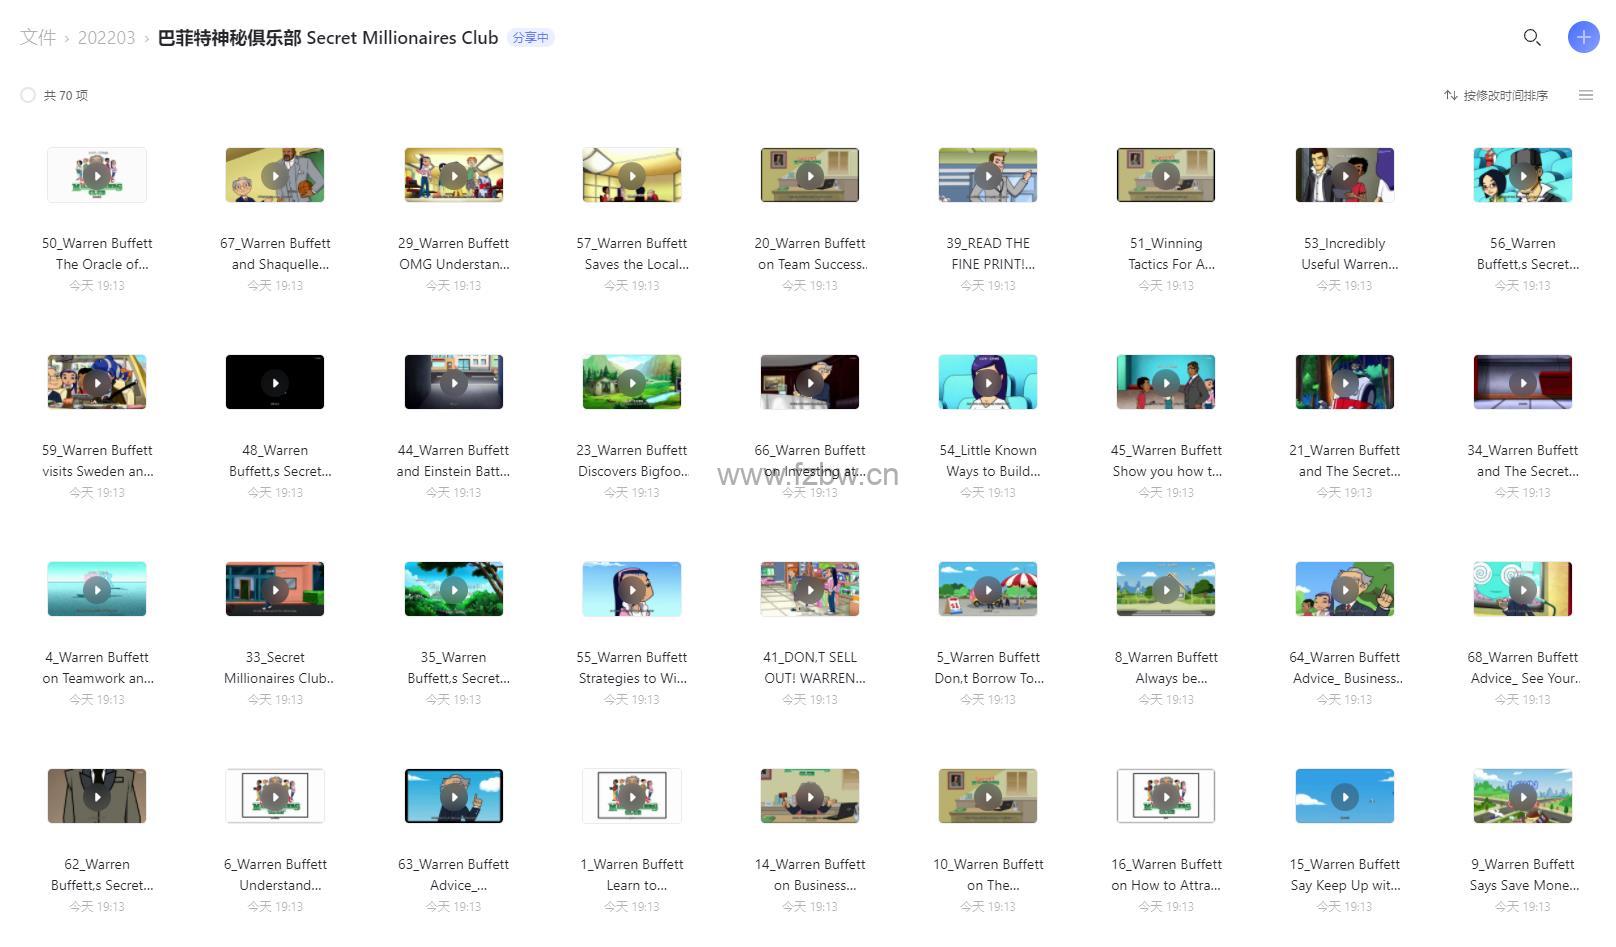Play 57_Warren Buffett Saves the Local video

tap(632, 175)
